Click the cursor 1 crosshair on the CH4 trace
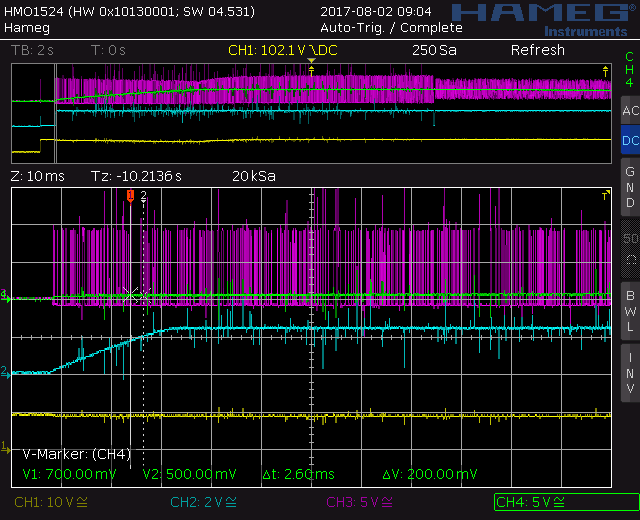 (x=130, y=295)
